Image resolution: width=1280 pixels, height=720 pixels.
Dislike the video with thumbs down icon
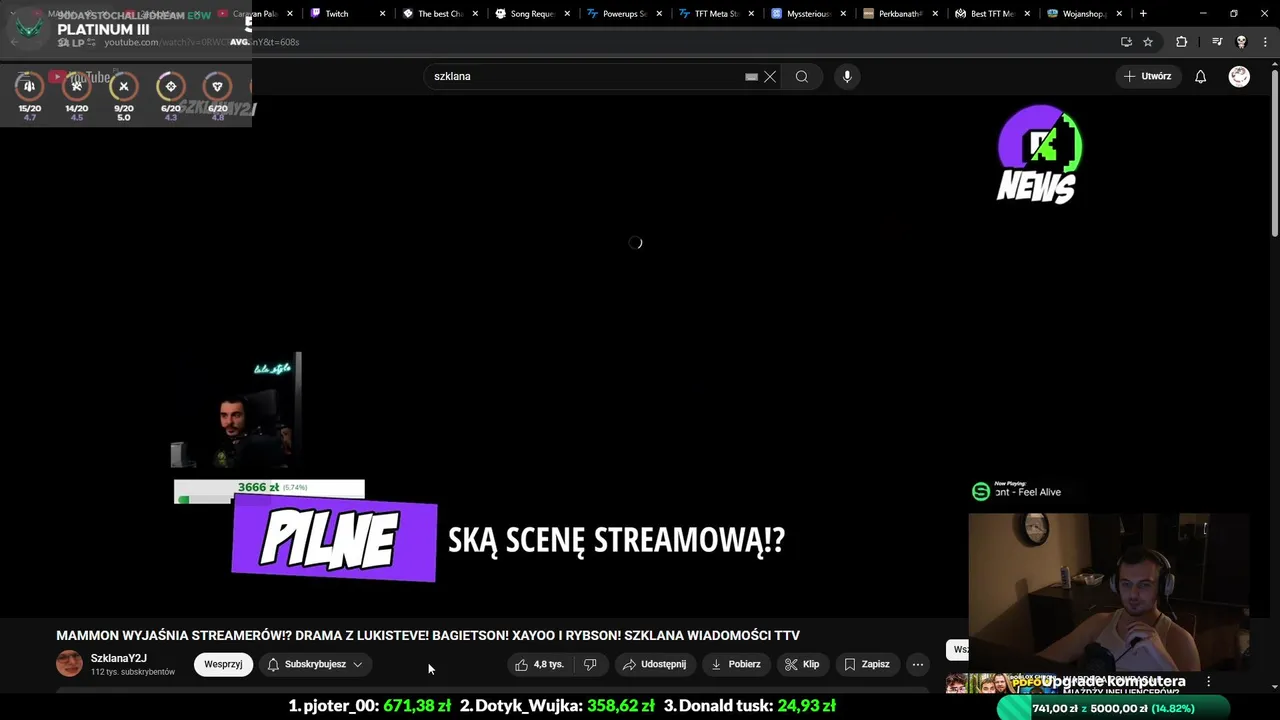(x=590, y=664)
